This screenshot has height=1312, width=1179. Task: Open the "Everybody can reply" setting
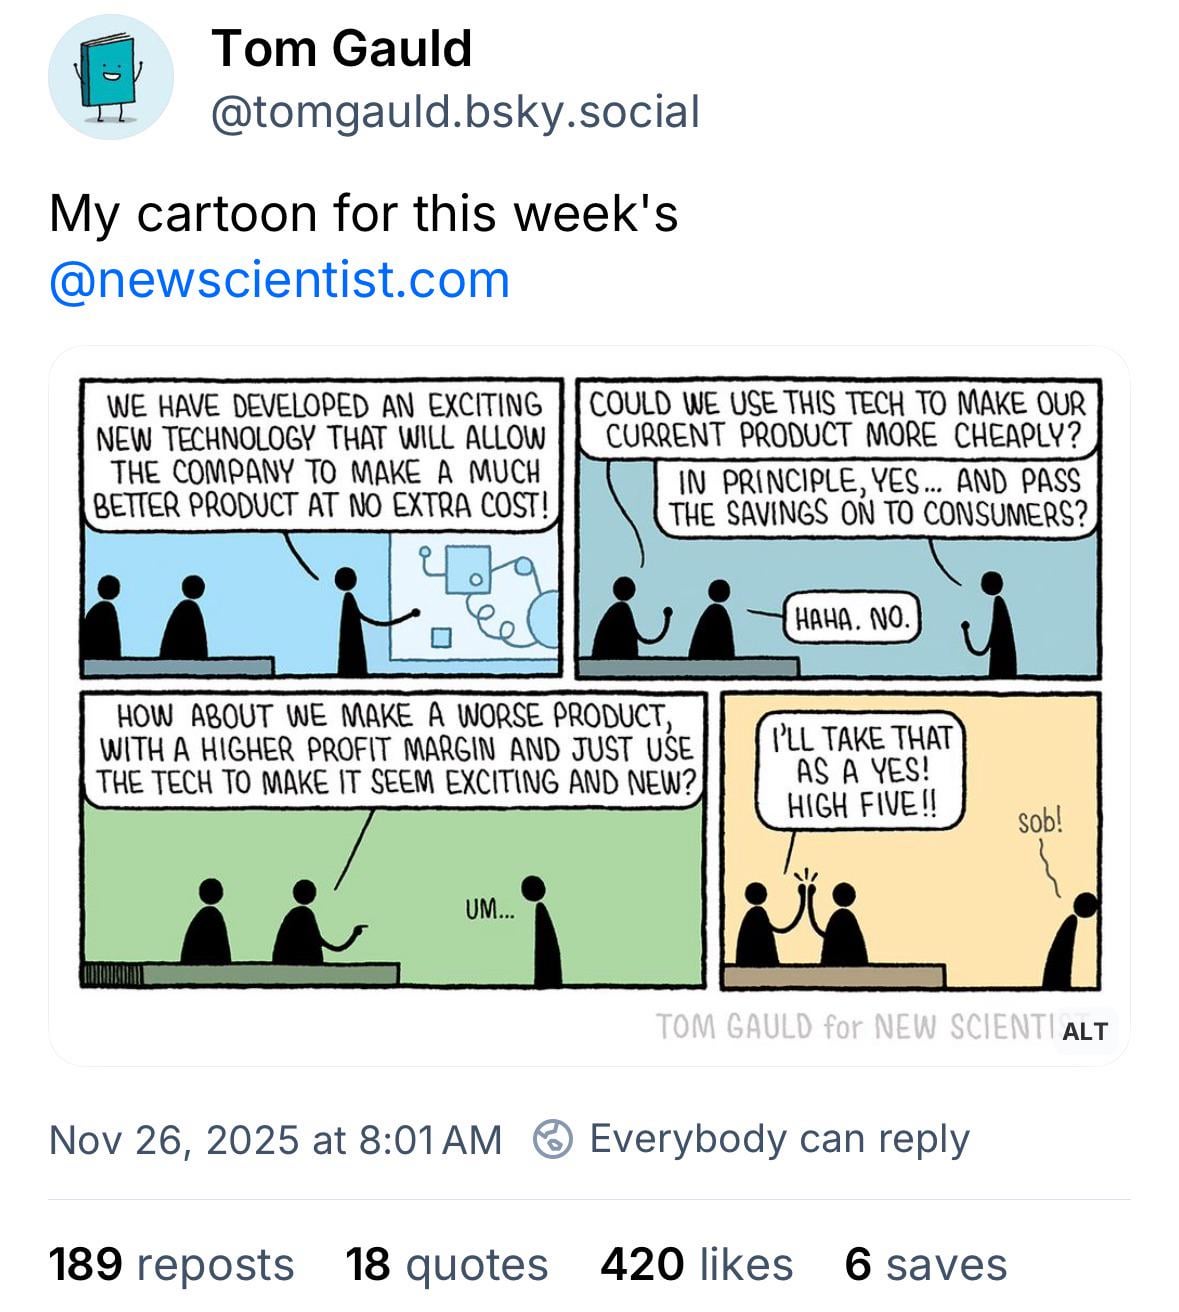(779, 1139)
